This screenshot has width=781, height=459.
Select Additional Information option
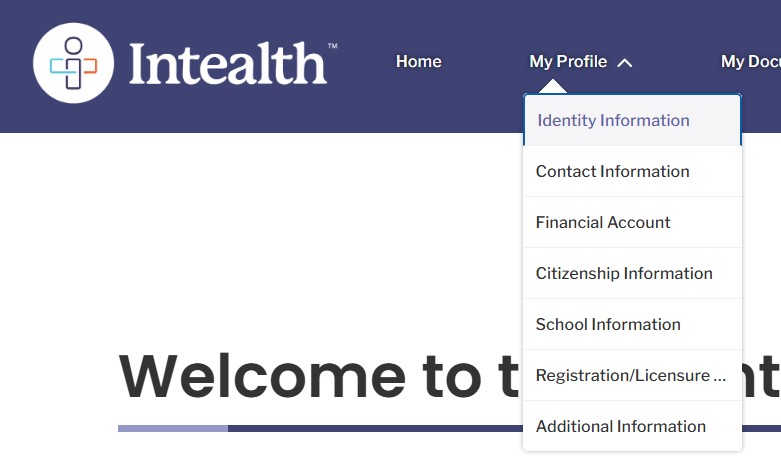click(632, 426)
